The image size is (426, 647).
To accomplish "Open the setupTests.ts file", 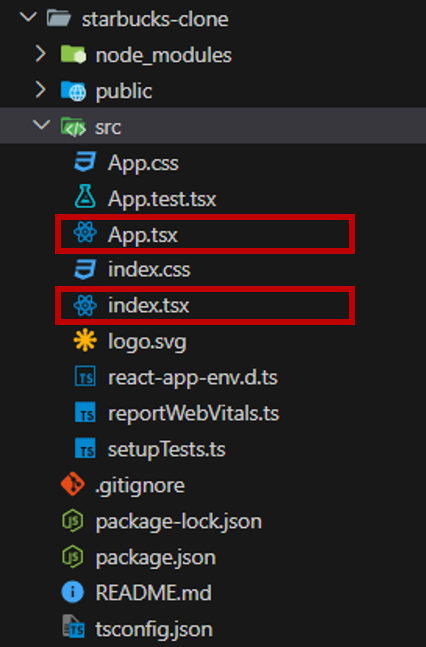I will click(167, 450).
